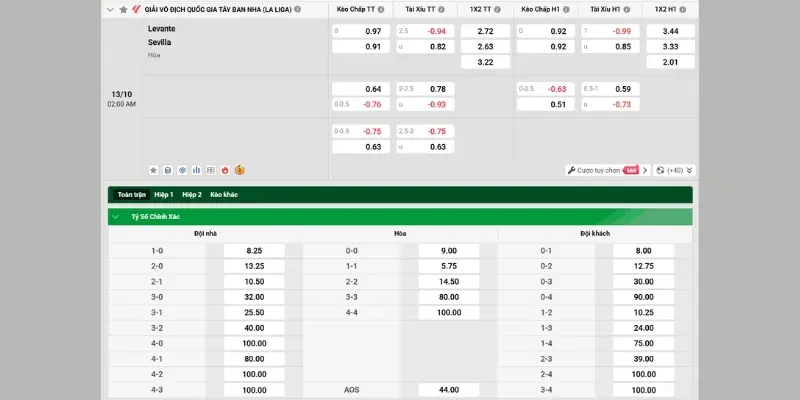Choose away score 0-3 at 30.00

(643, 282)
